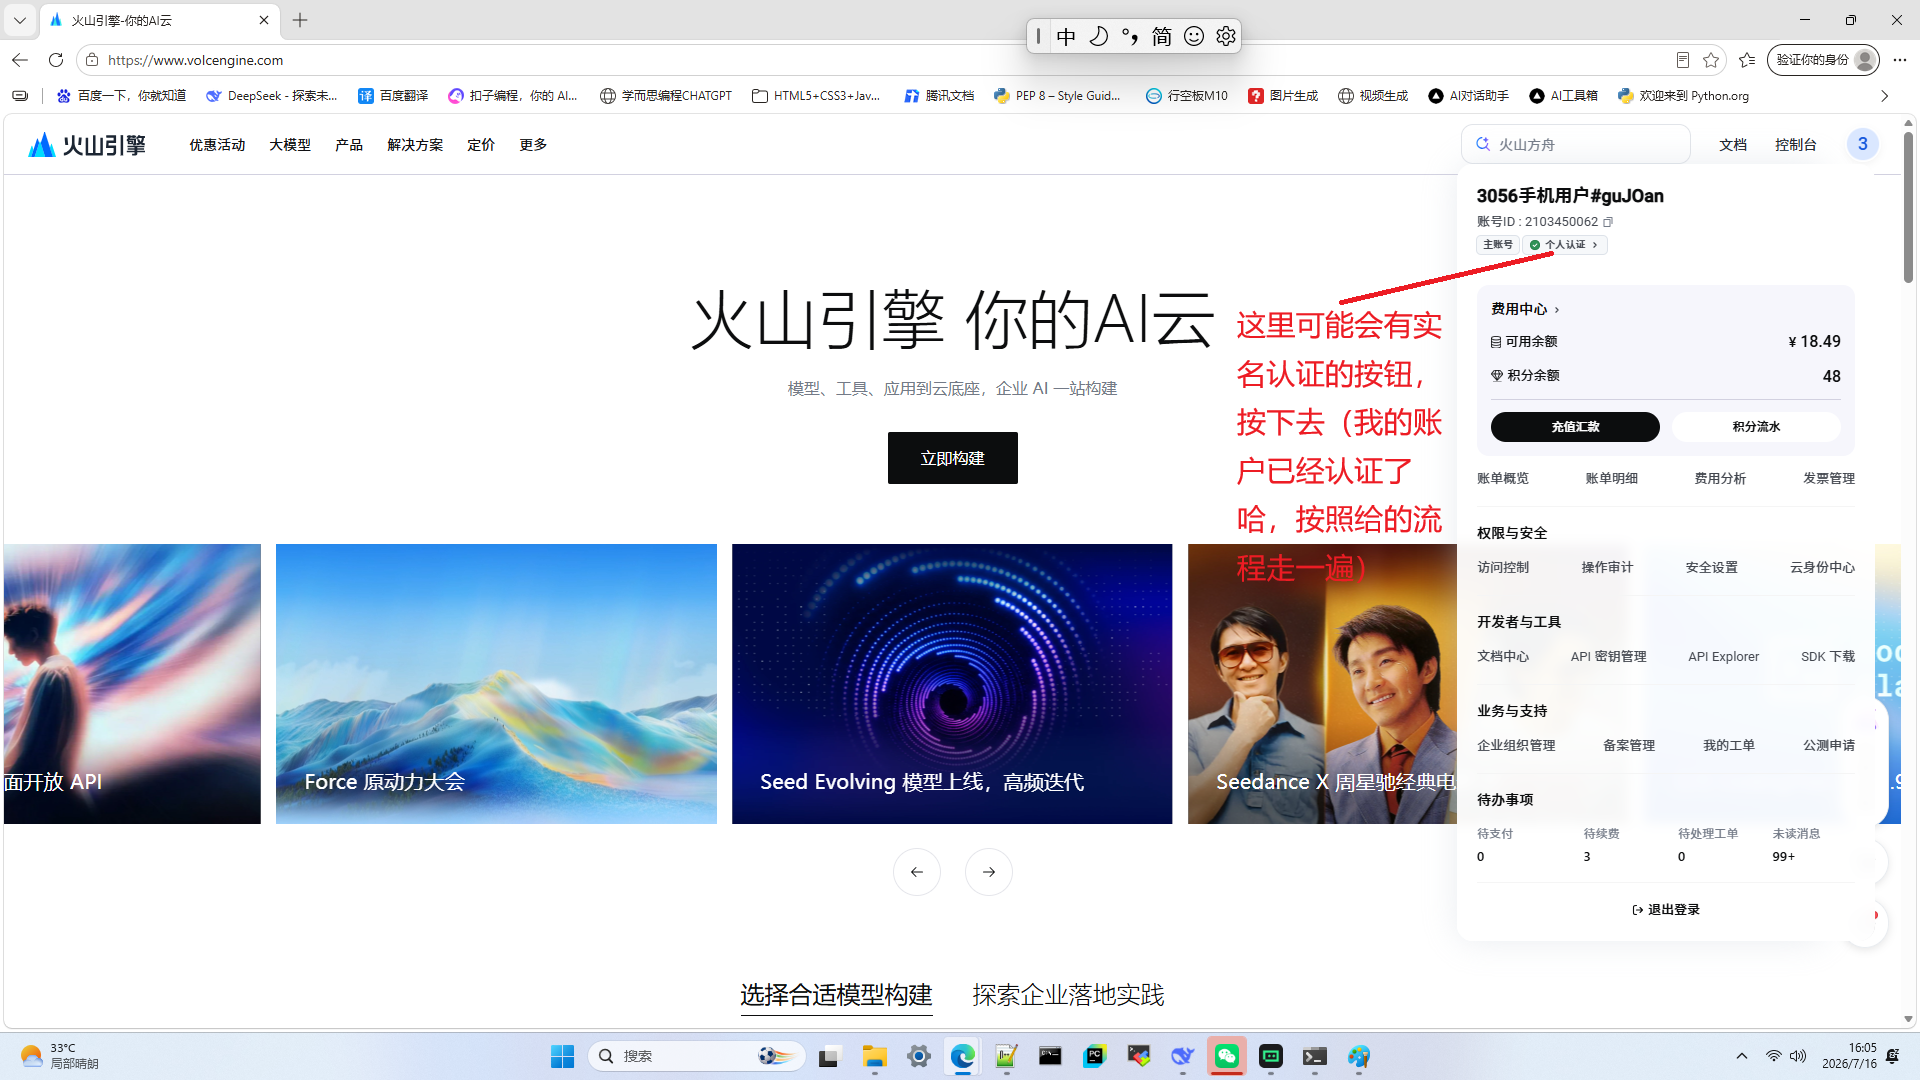Show more bookmarks with the overflow chevron
The height and width of the screenshot is (1080, 1920).
click(1884, 96)
